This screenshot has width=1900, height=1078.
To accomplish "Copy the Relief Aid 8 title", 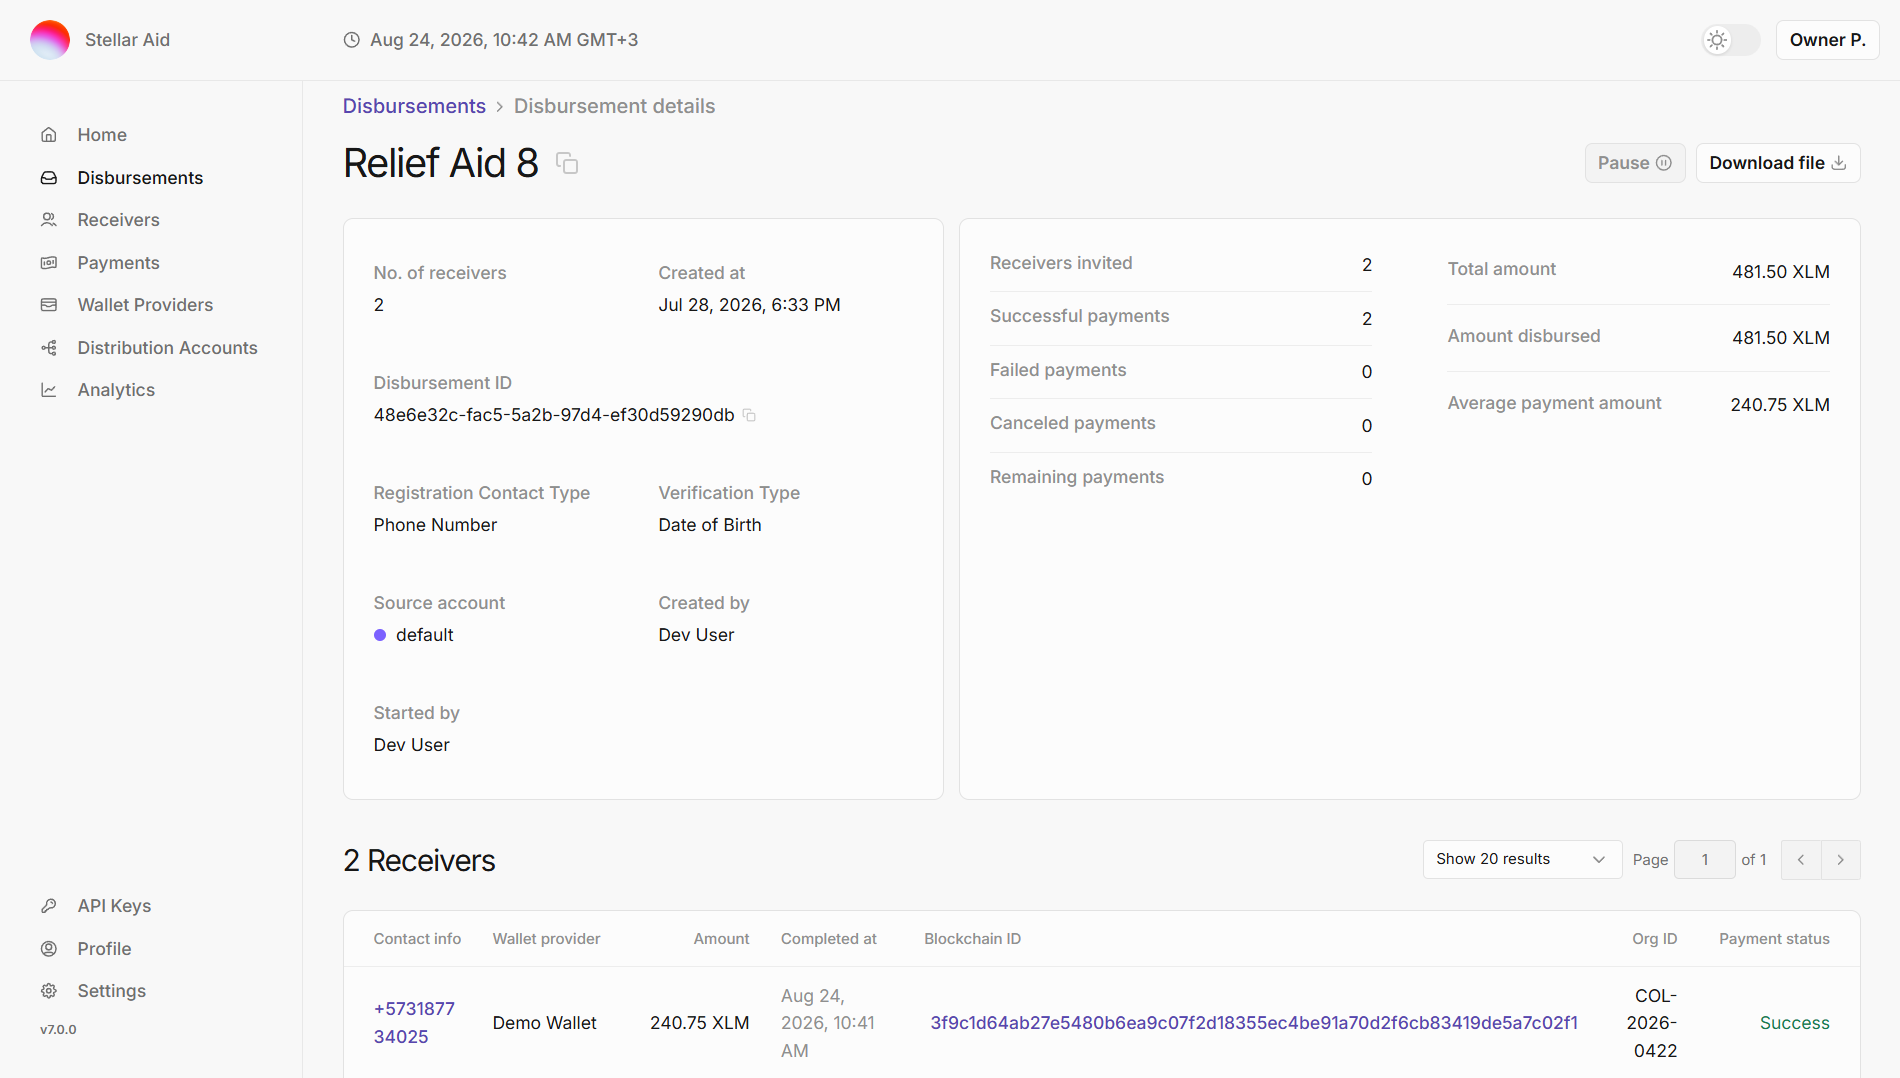I will point(567,163).
